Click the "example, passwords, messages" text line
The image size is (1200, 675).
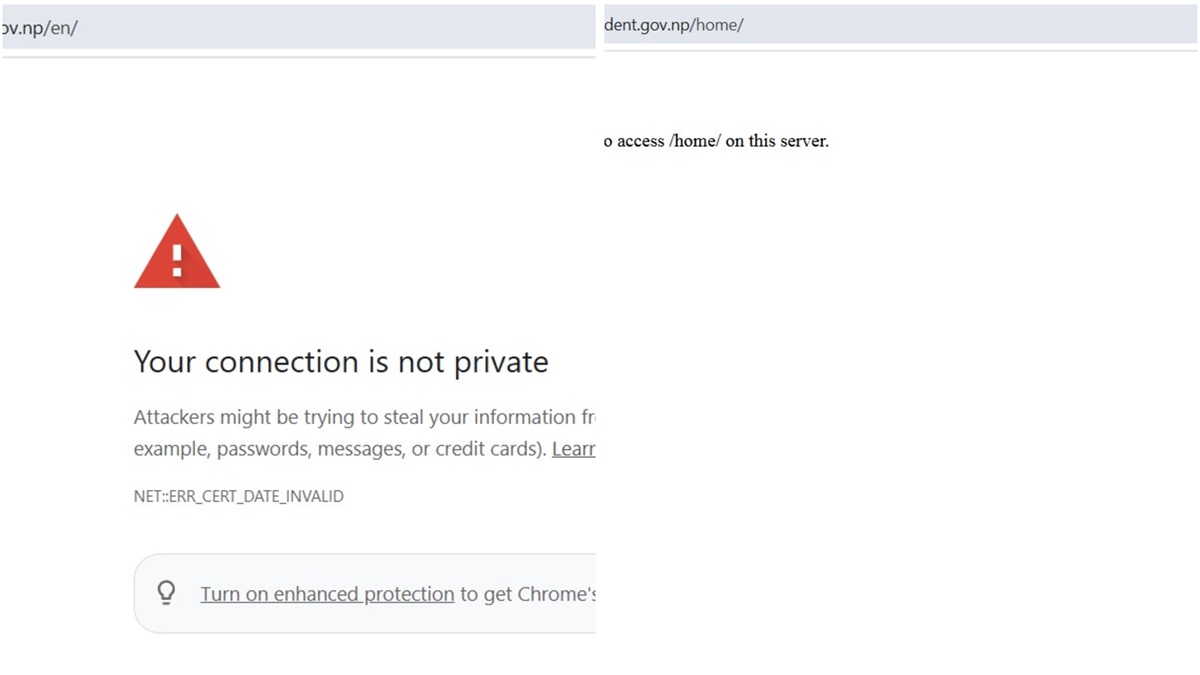tap(340, 449)
